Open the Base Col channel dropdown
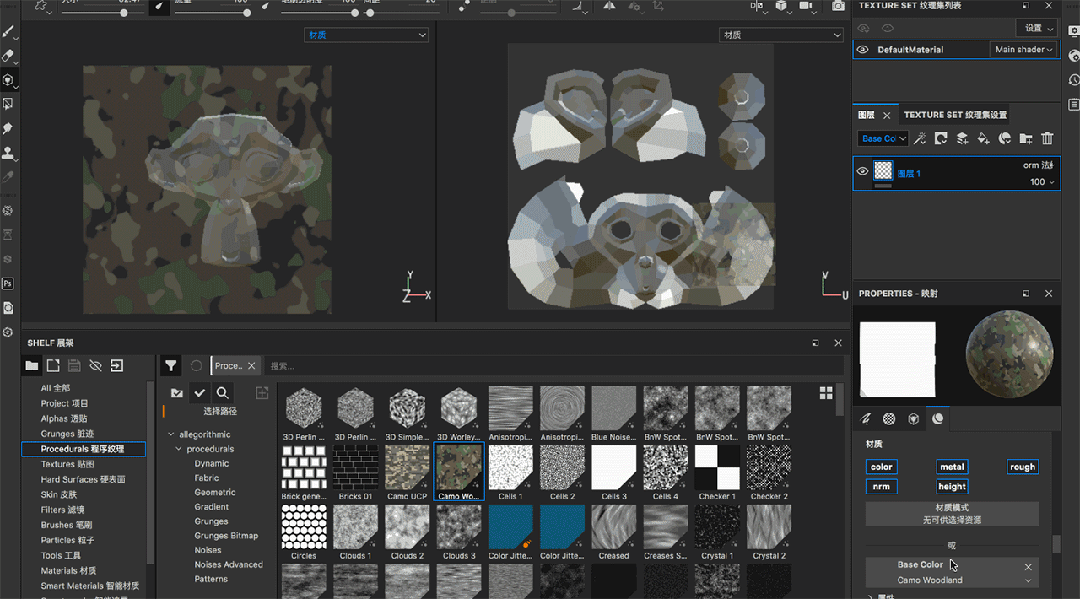The image size is (1080, 599). tap(883, 138)
